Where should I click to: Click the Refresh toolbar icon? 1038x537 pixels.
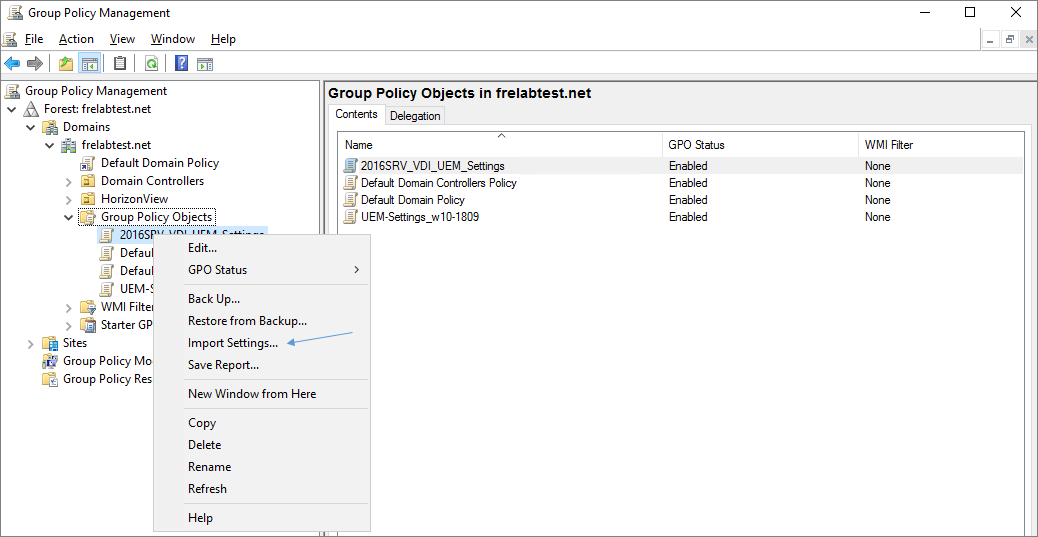point(151,64)
